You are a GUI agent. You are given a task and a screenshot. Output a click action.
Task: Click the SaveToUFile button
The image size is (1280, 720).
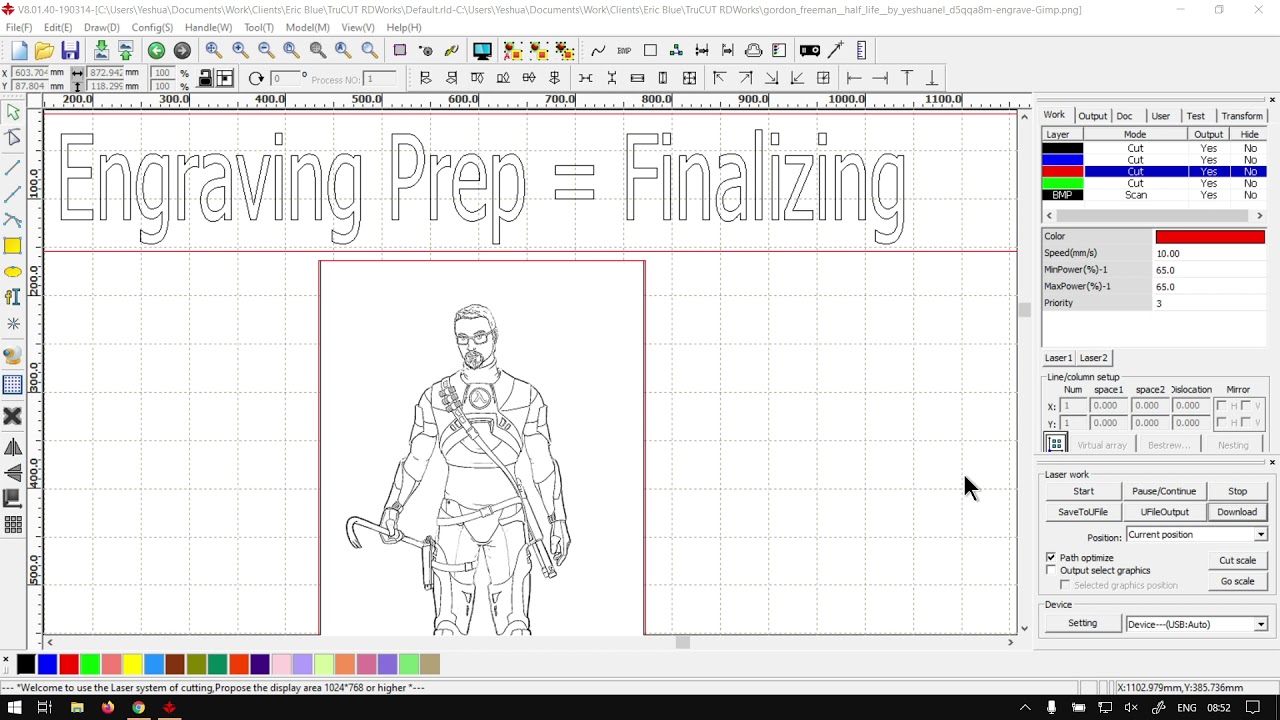coord(1083,512)
